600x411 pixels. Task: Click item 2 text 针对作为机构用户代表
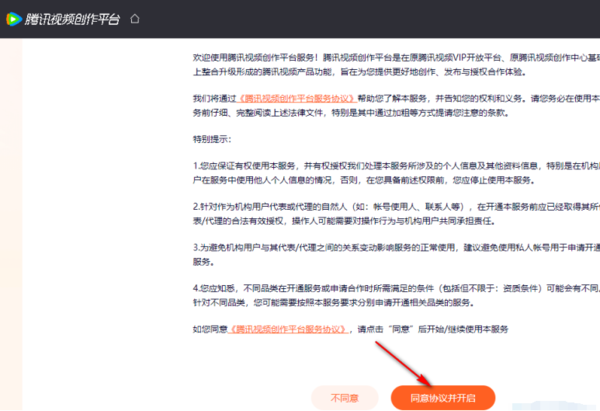click(x=396, y=214)
